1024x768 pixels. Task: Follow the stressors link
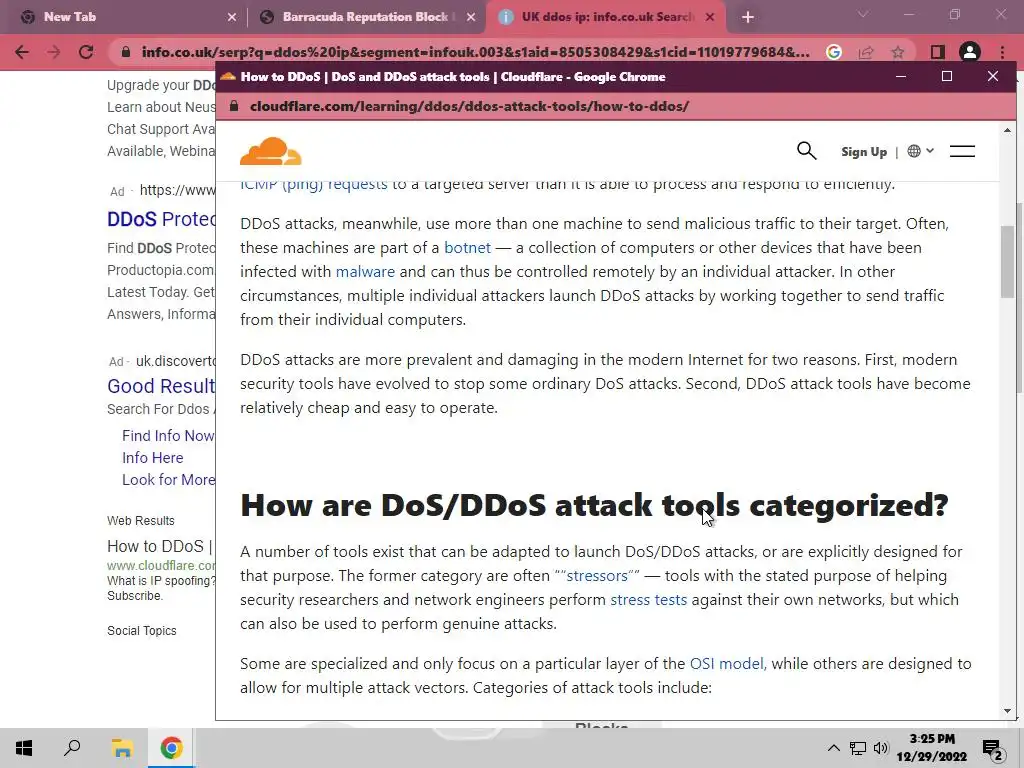click(597, 576)
